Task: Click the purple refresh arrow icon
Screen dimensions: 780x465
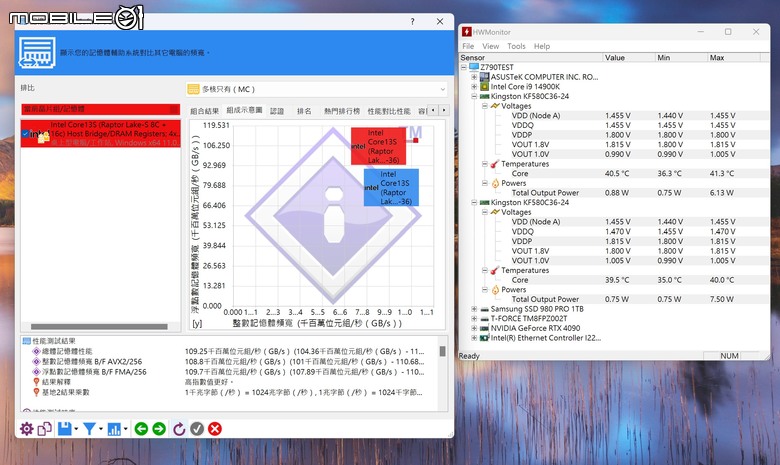Action: pyautogui.click(x=179, y=429)
